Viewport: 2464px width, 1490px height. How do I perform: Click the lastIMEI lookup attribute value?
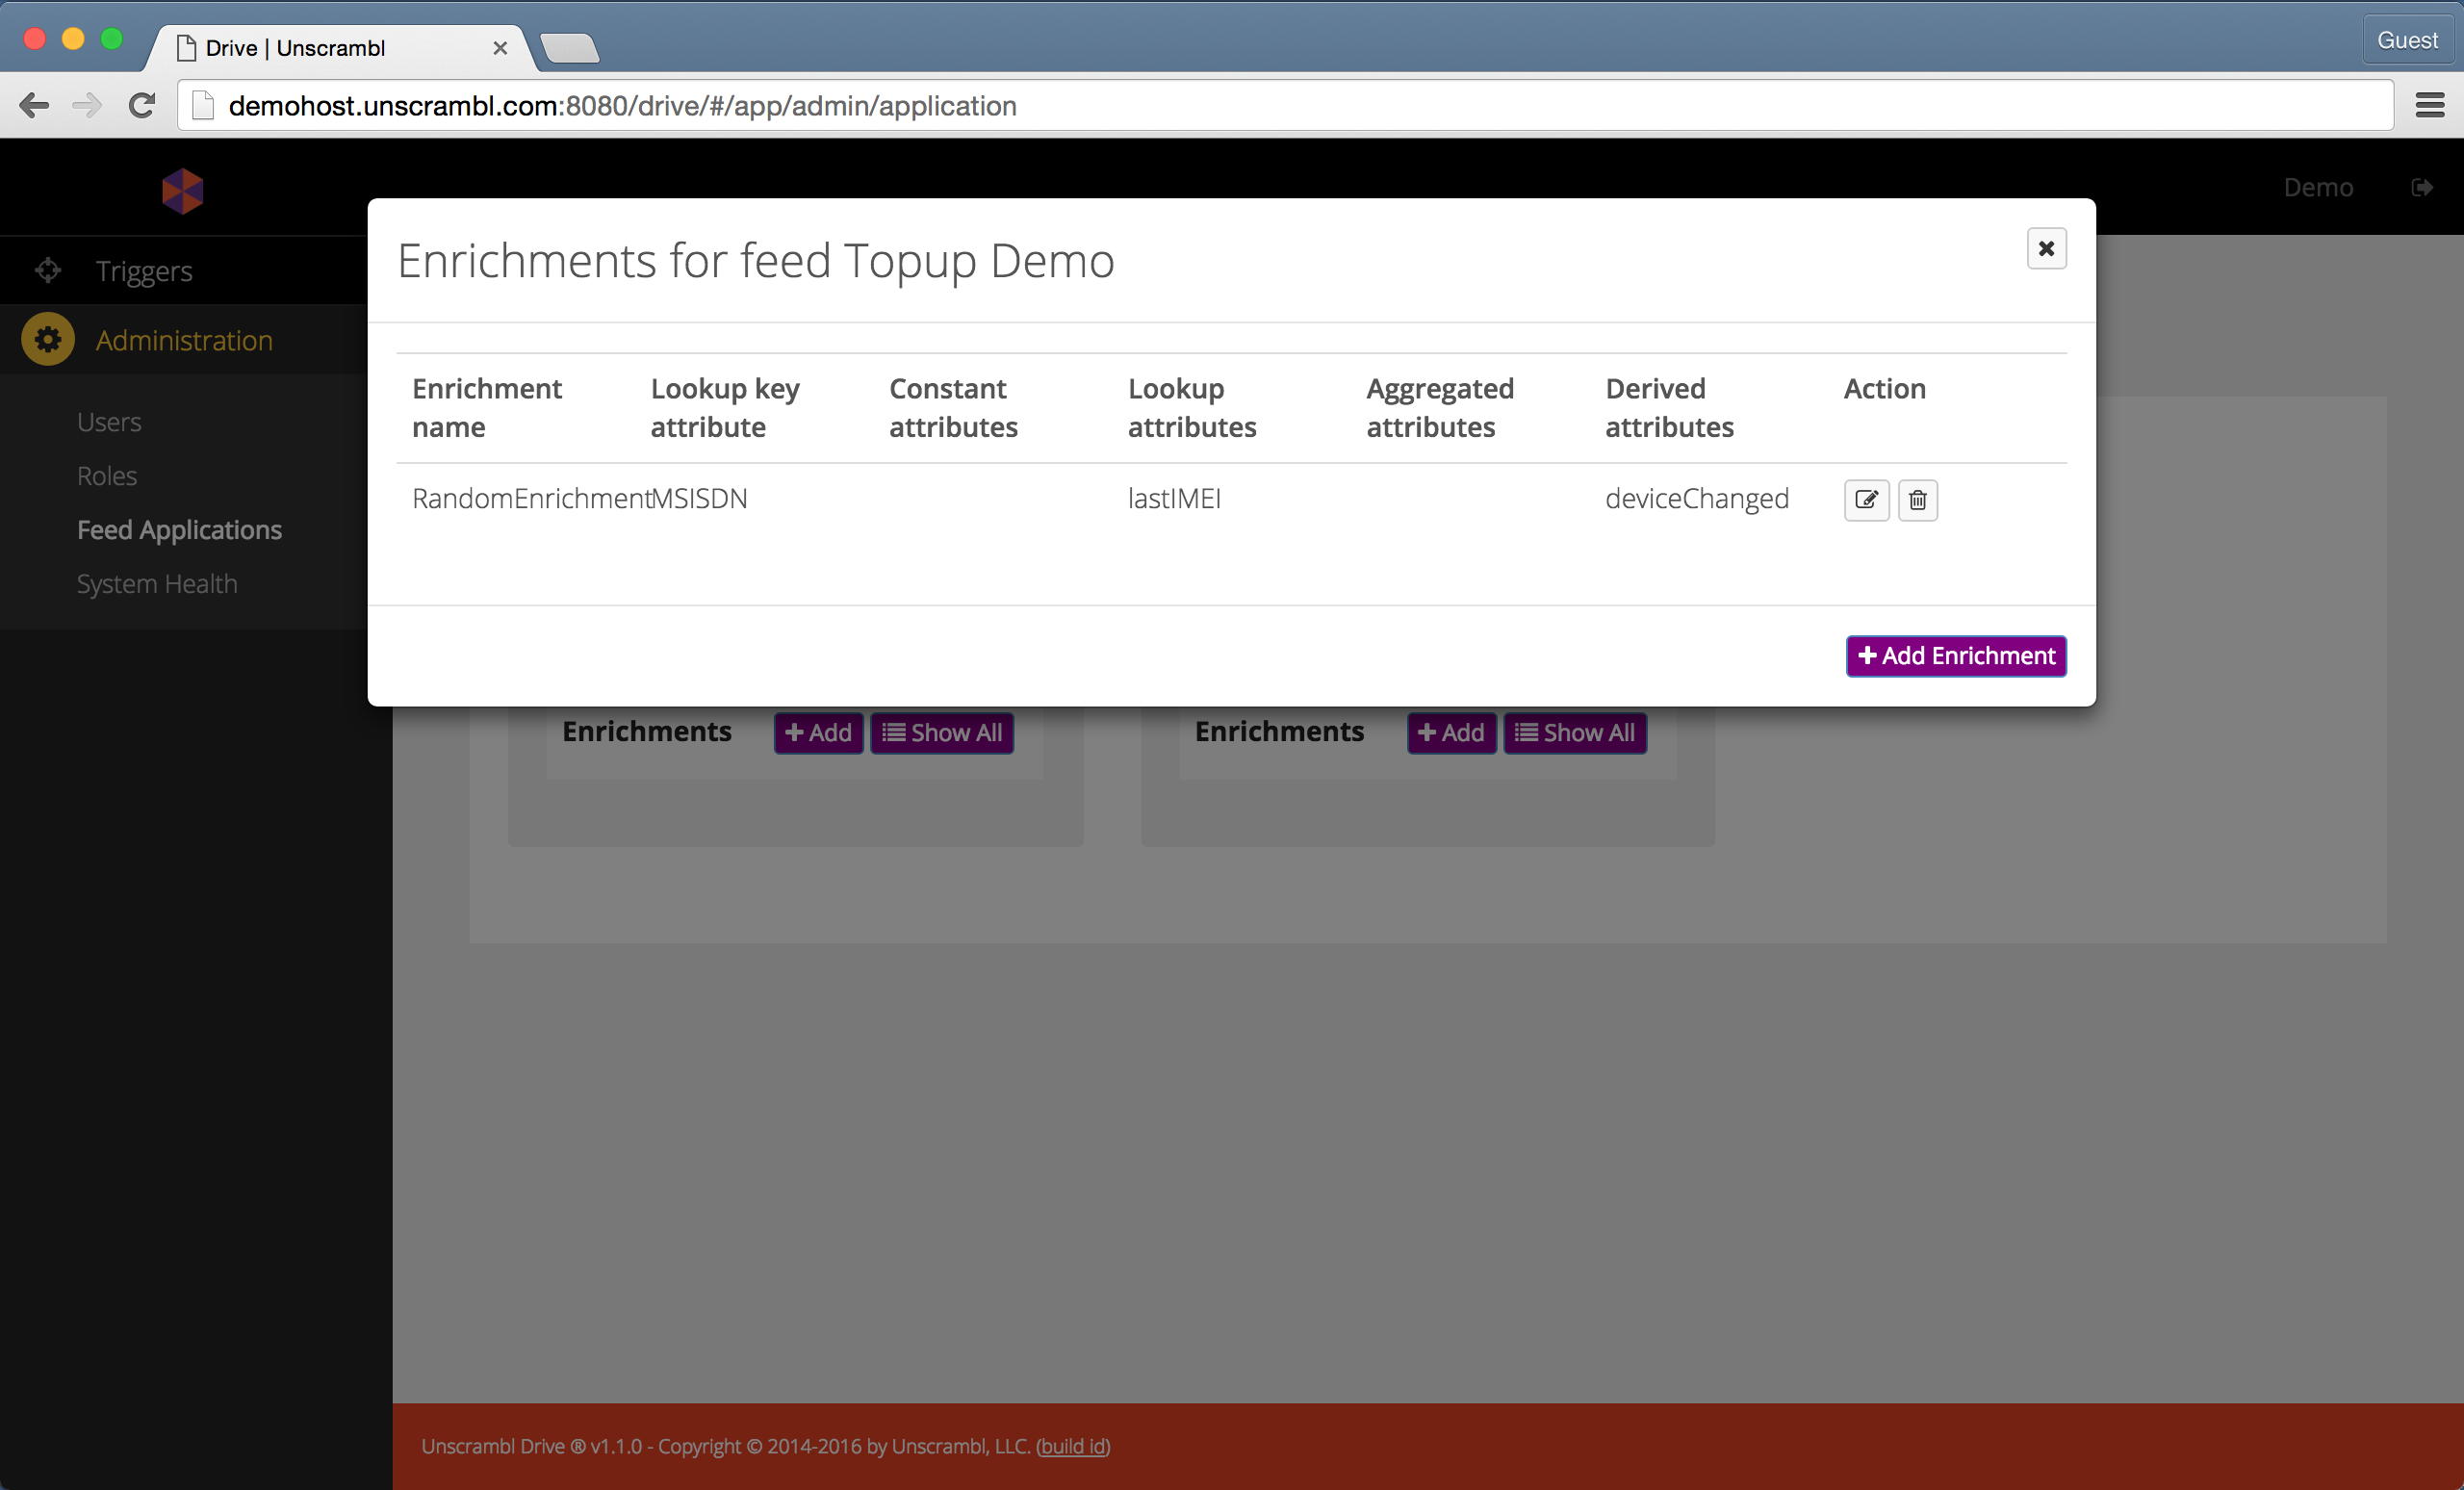pyautogui.click(x=1174, y=498)
